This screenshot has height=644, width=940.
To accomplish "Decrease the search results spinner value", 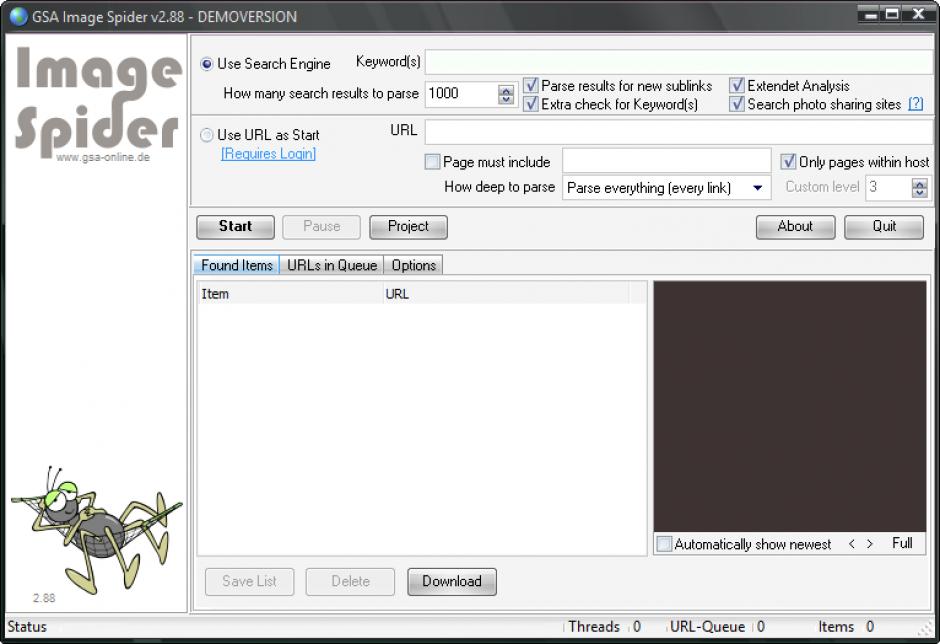I will 506,99.
